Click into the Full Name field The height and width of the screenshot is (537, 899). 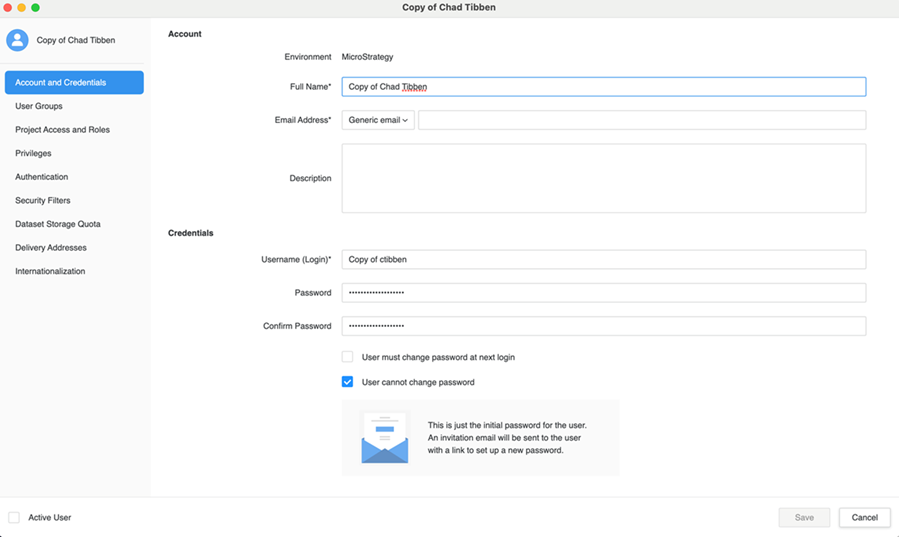[x=603, y=87]
